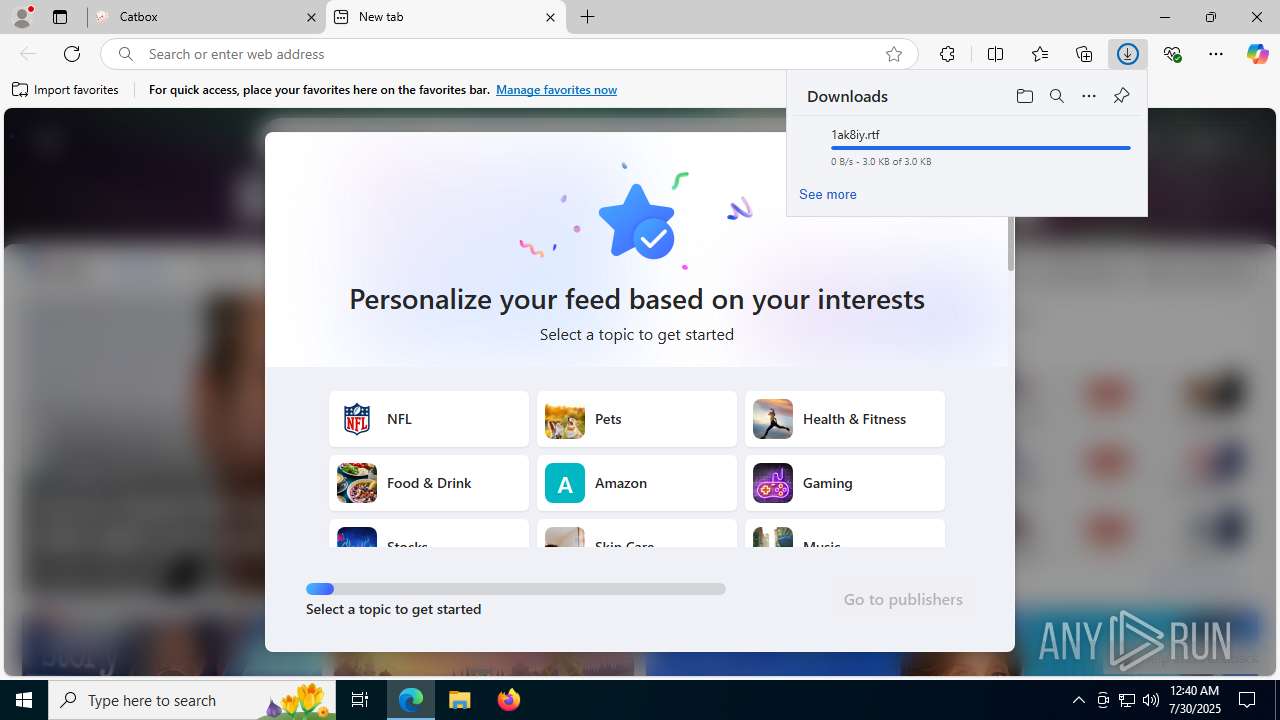This screenshot has height=720, width=1280.
Task: Open Split screen view
Action: (995, 54)
